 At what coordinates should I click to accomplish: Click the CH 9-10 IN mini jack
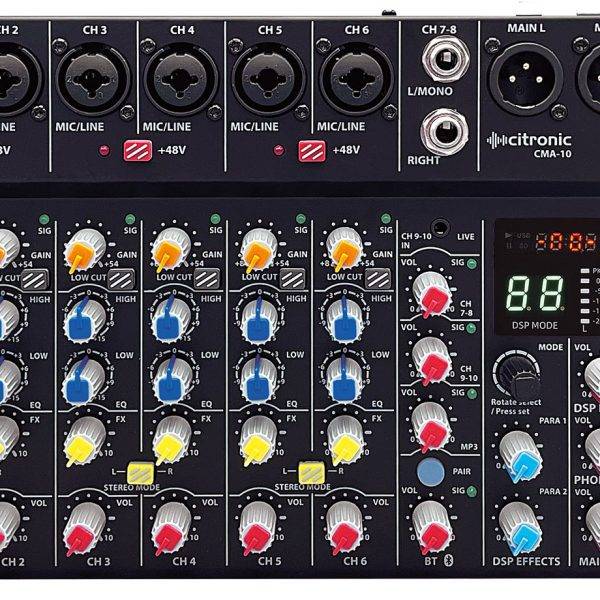[x=441, y=227]
